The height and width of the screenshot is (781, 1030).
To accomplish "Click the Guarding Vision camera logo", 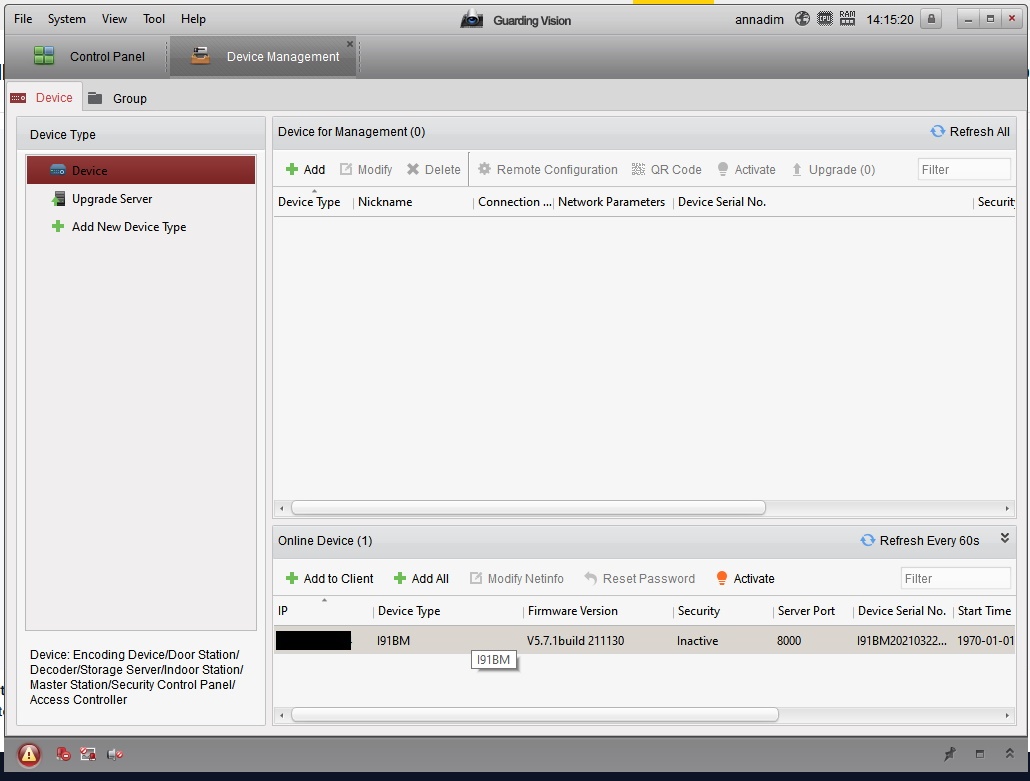I will (x=471, y=19).
